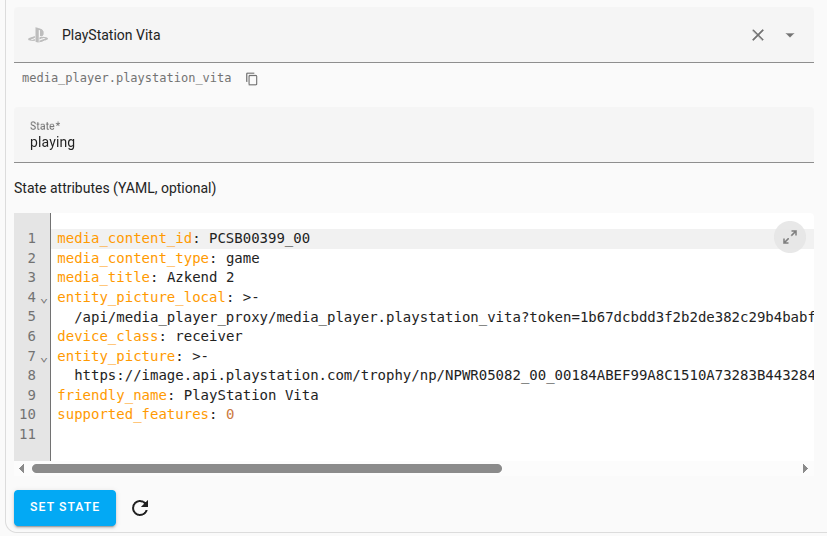Click the left scroll arrow of the editor
The image size is (827, 536).
tap(20, 468)
